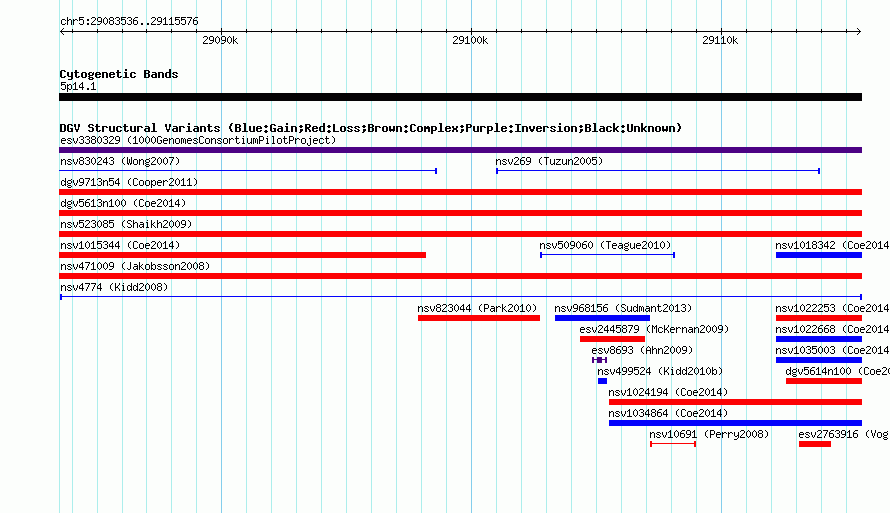Open dgv5613n100 (Coe2014) label
890x513 pixels.
coord(123,203)
